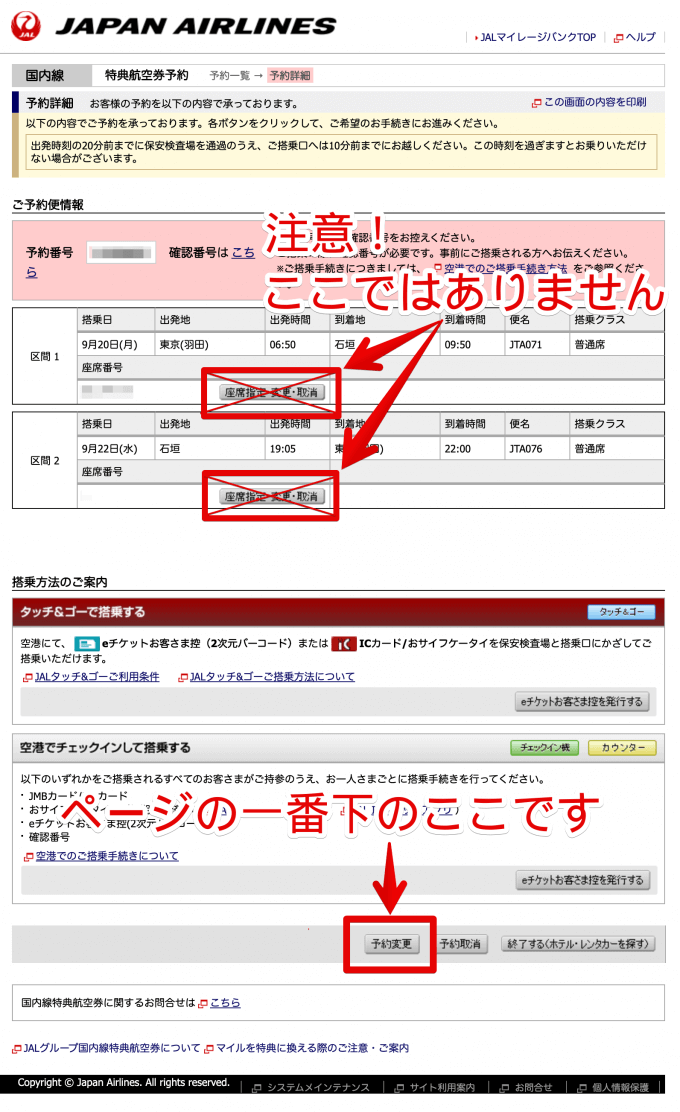This screenshot has width=680, height=1112.
Task: Click external-link icon beside ヘルプ
Action: 618,38
